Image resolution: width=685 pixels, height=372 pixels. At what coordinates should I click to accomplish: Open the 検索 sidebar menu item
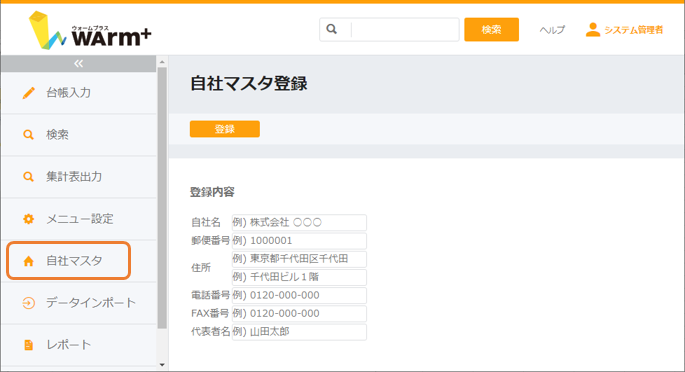pyautogui.click(x=79, y=135)
